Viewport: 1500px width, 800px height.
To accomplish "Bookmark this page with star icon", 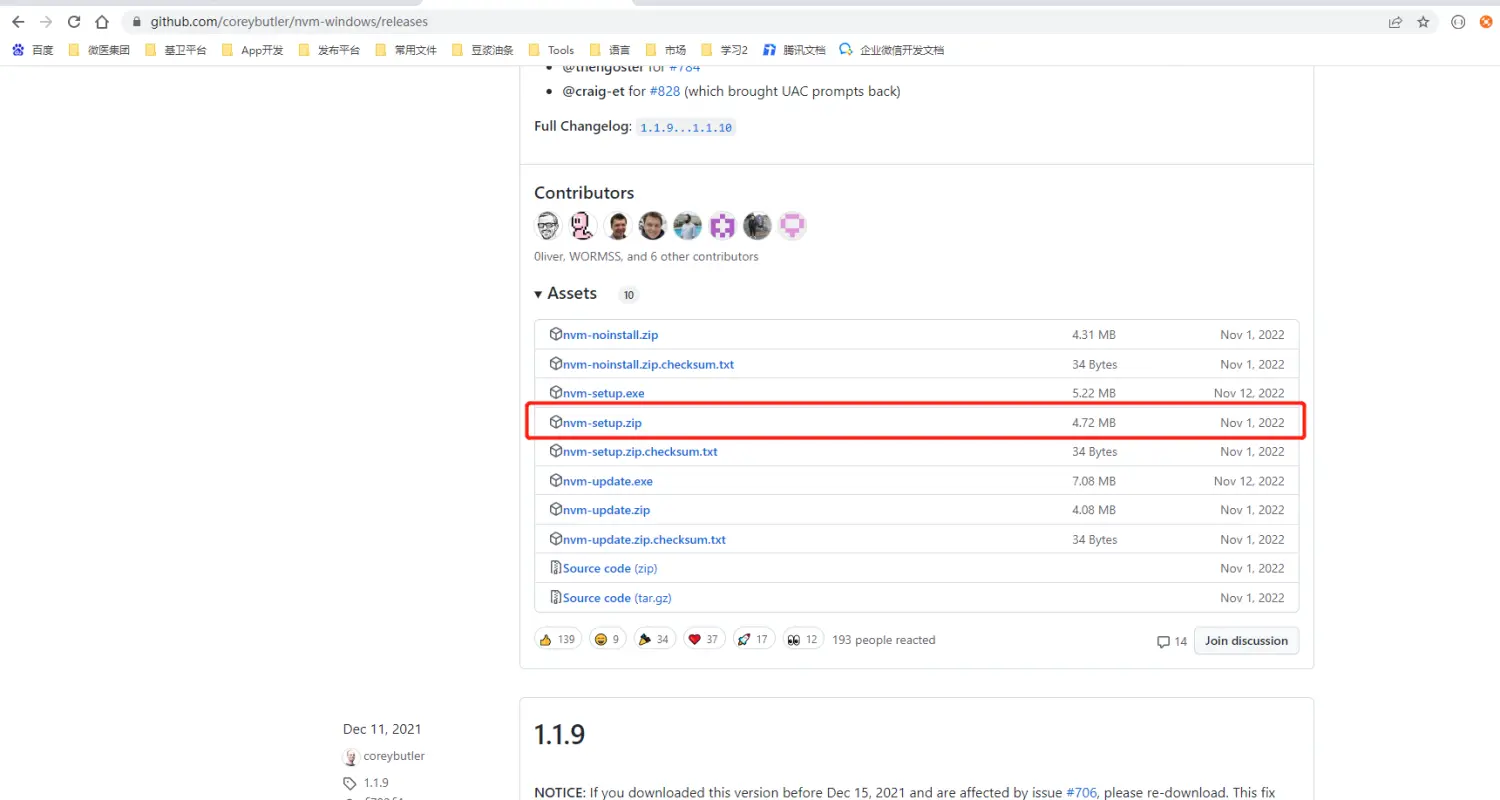I will (x=1423, y=22).
